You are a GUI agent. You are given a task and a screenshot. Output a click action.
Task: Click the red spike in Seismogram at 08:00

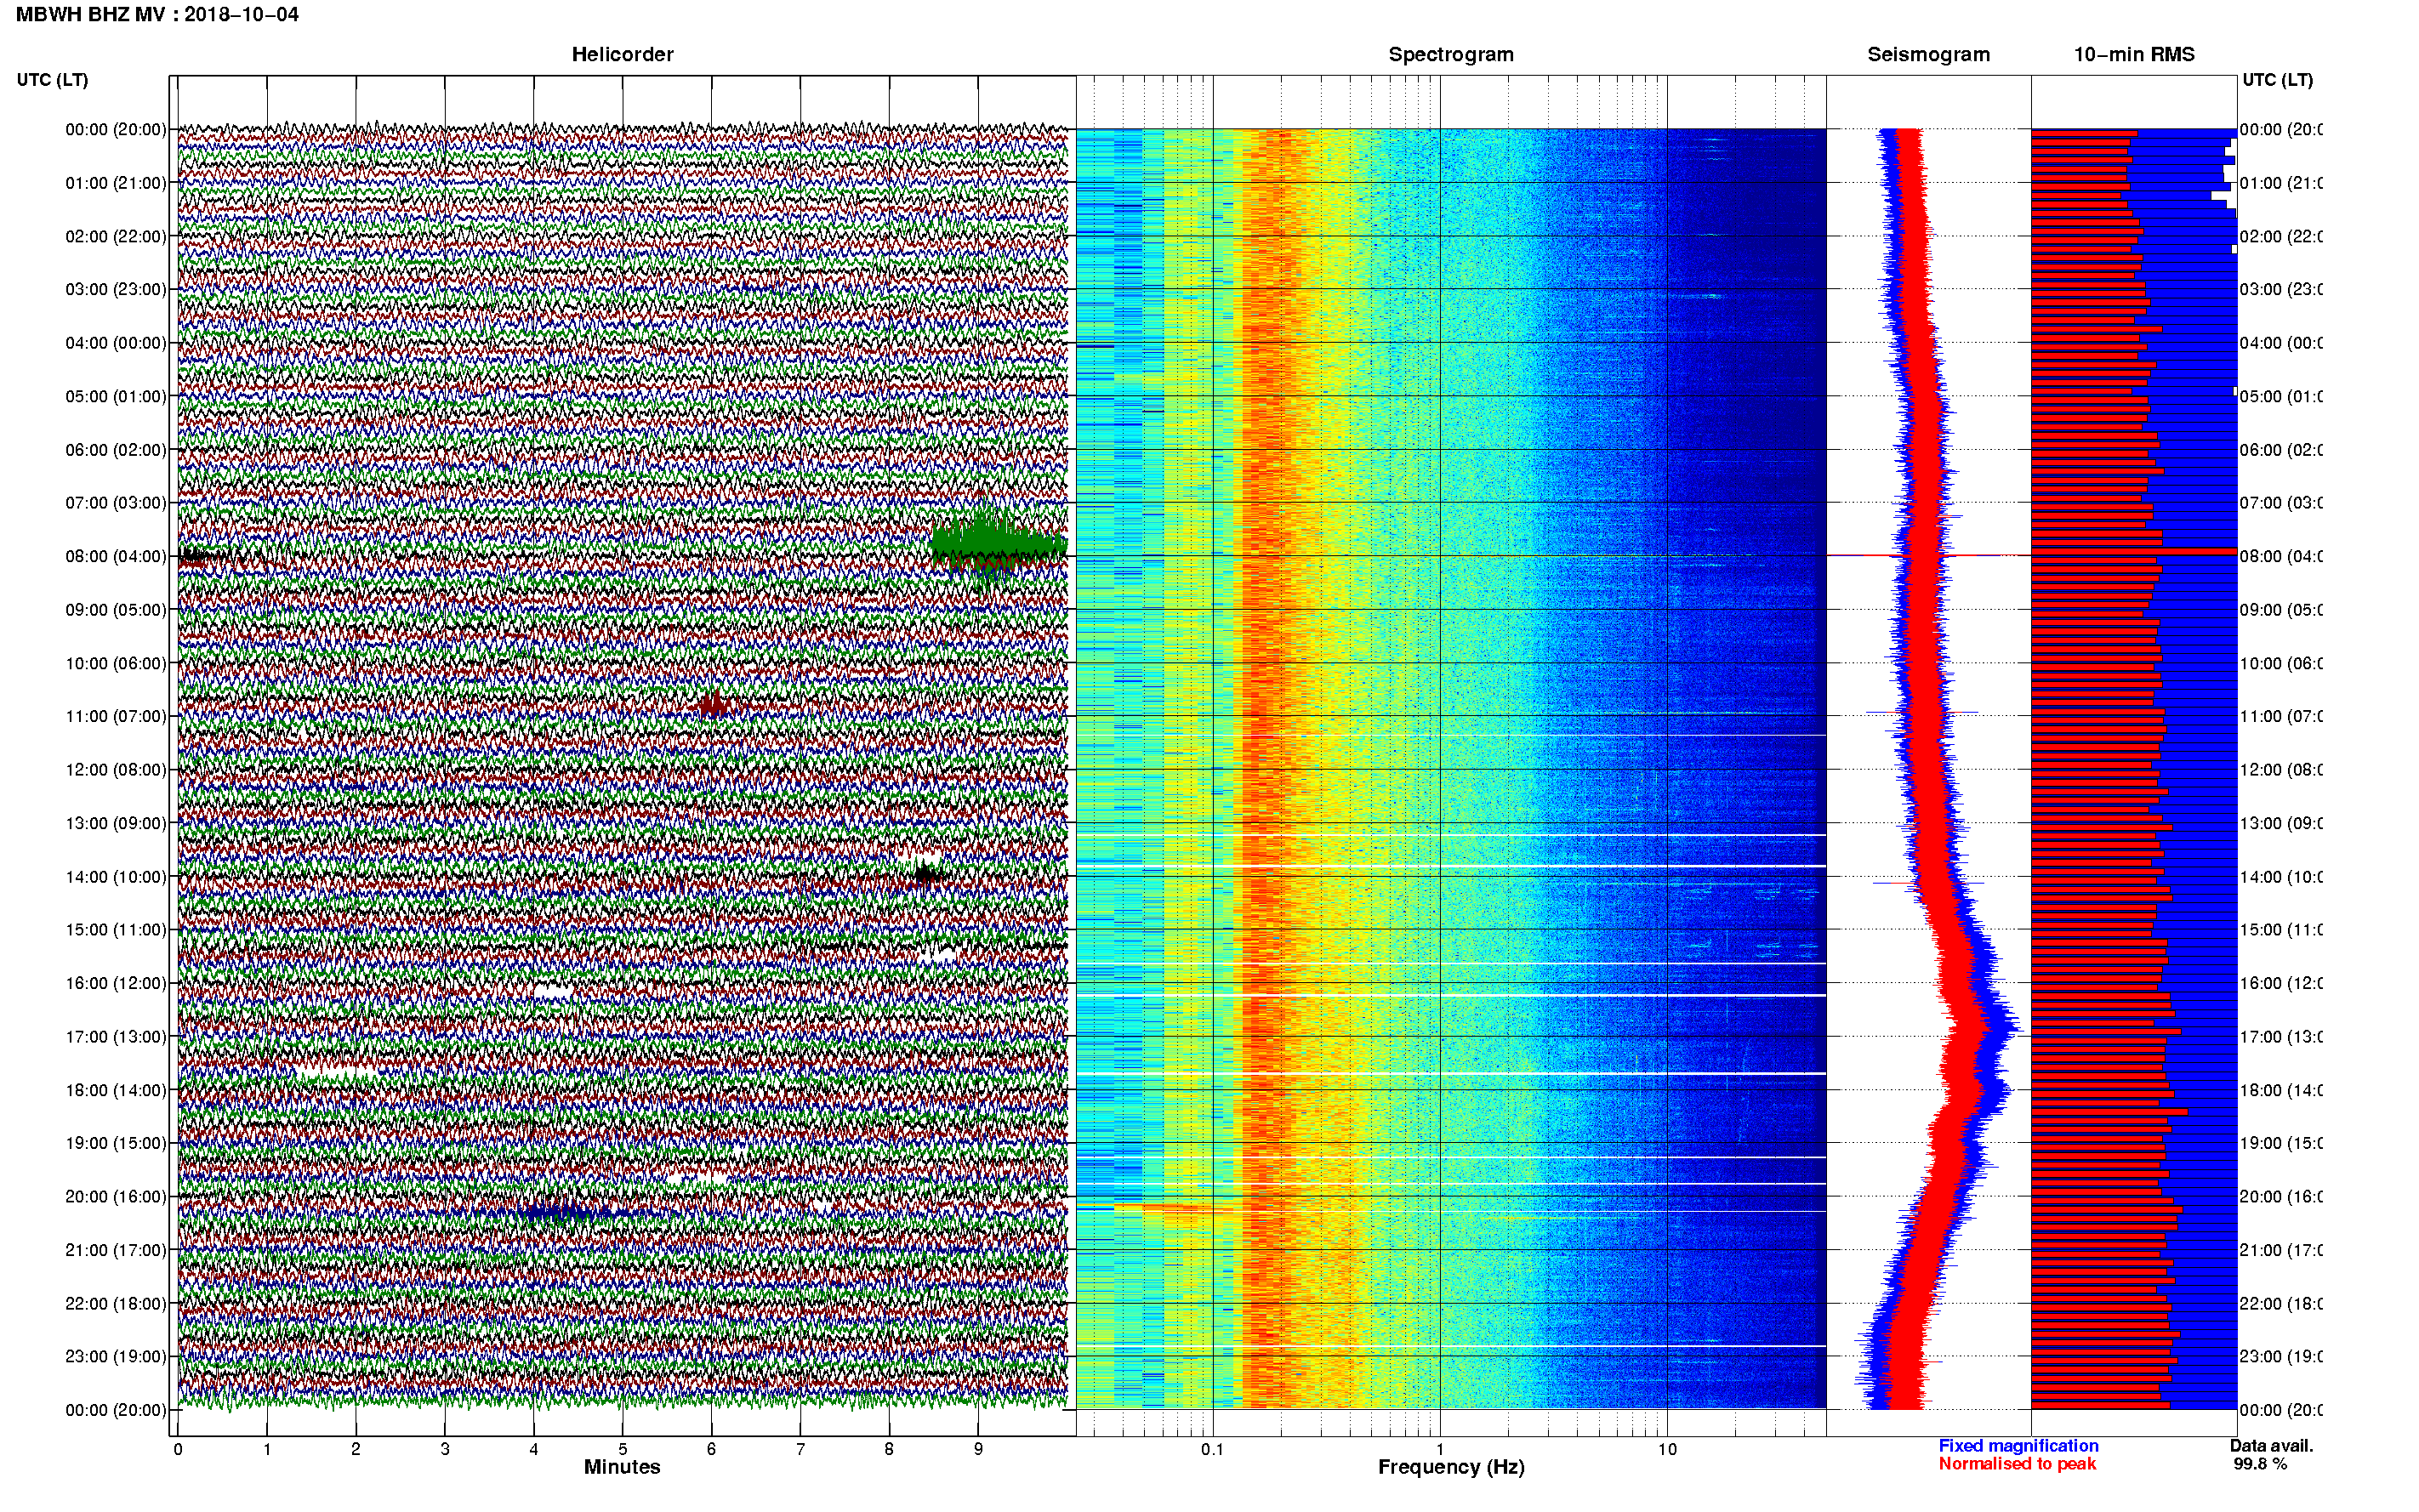click(x=1928, y=555)
